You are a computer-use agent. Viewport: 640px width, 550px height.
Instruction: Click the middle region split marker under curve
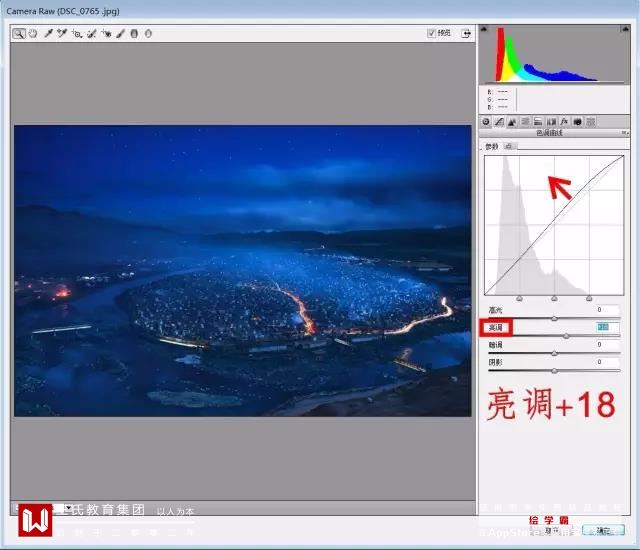[x=554, y=299]
